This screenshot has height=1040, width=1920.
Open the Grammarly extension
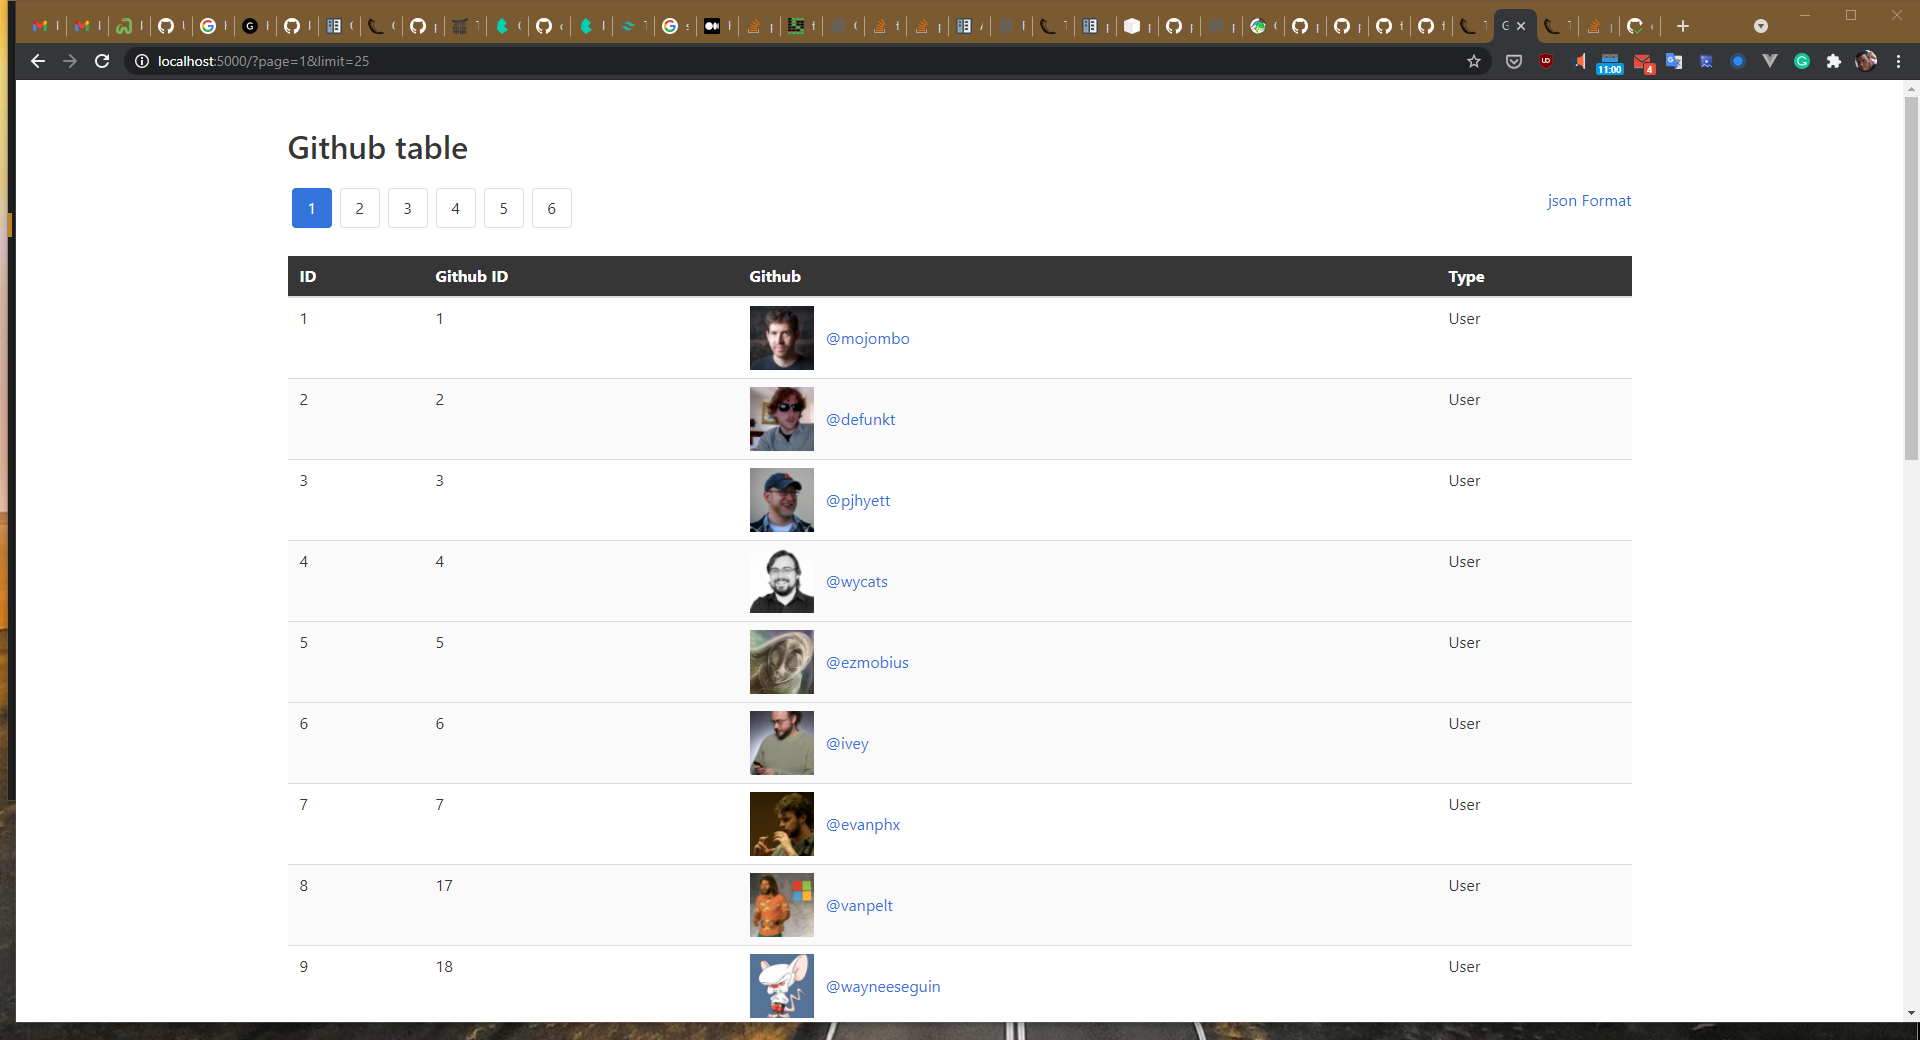click(x=1802, y=61)
